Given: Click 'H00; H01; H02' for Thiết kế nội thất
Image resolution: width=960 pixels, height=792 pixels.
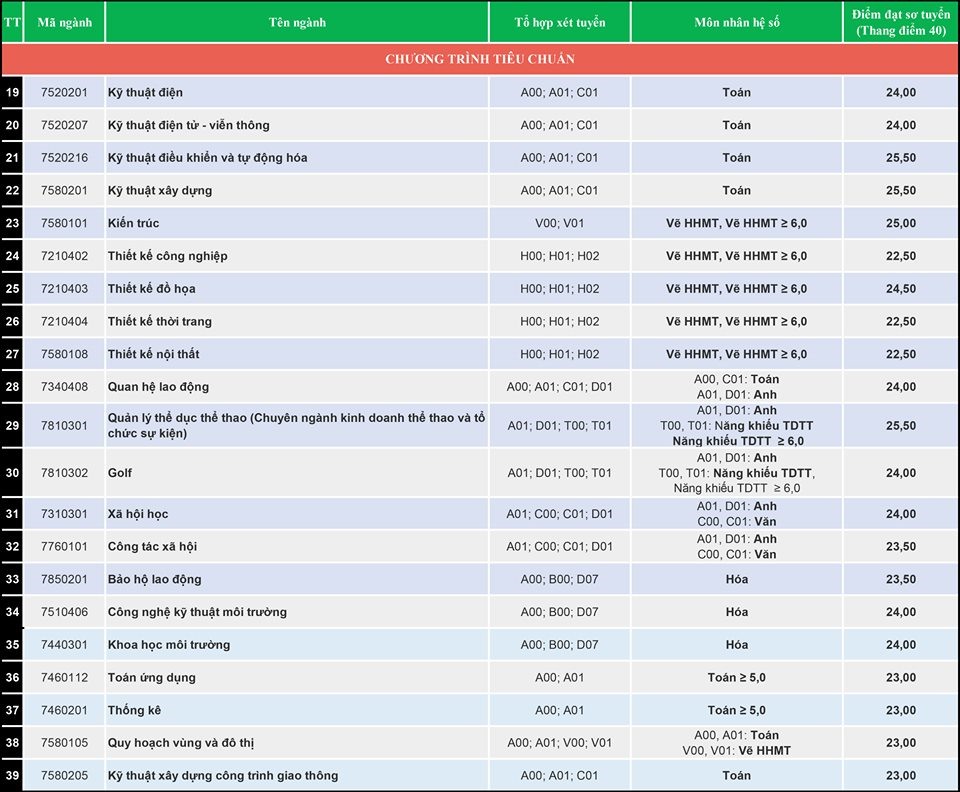Looking at the screenshot, I should click(x=560, y=354).
